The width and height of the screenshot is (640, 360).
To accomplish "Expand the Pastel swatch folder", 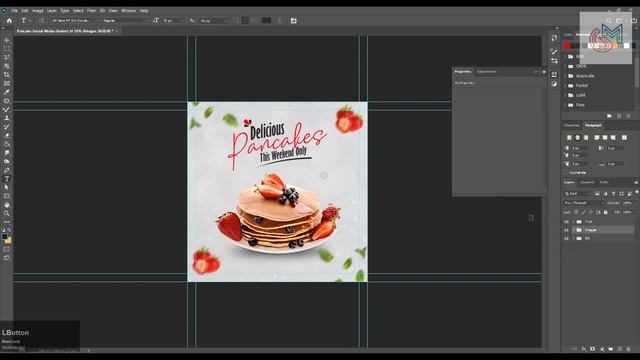I will [x=566, y=86].
